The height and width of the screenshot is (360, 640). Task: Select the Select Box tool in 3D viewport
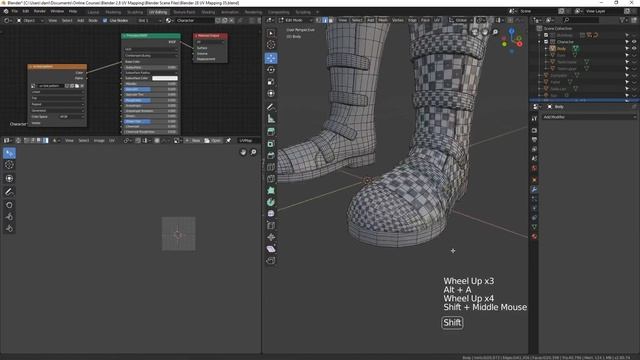pos(271,33)
